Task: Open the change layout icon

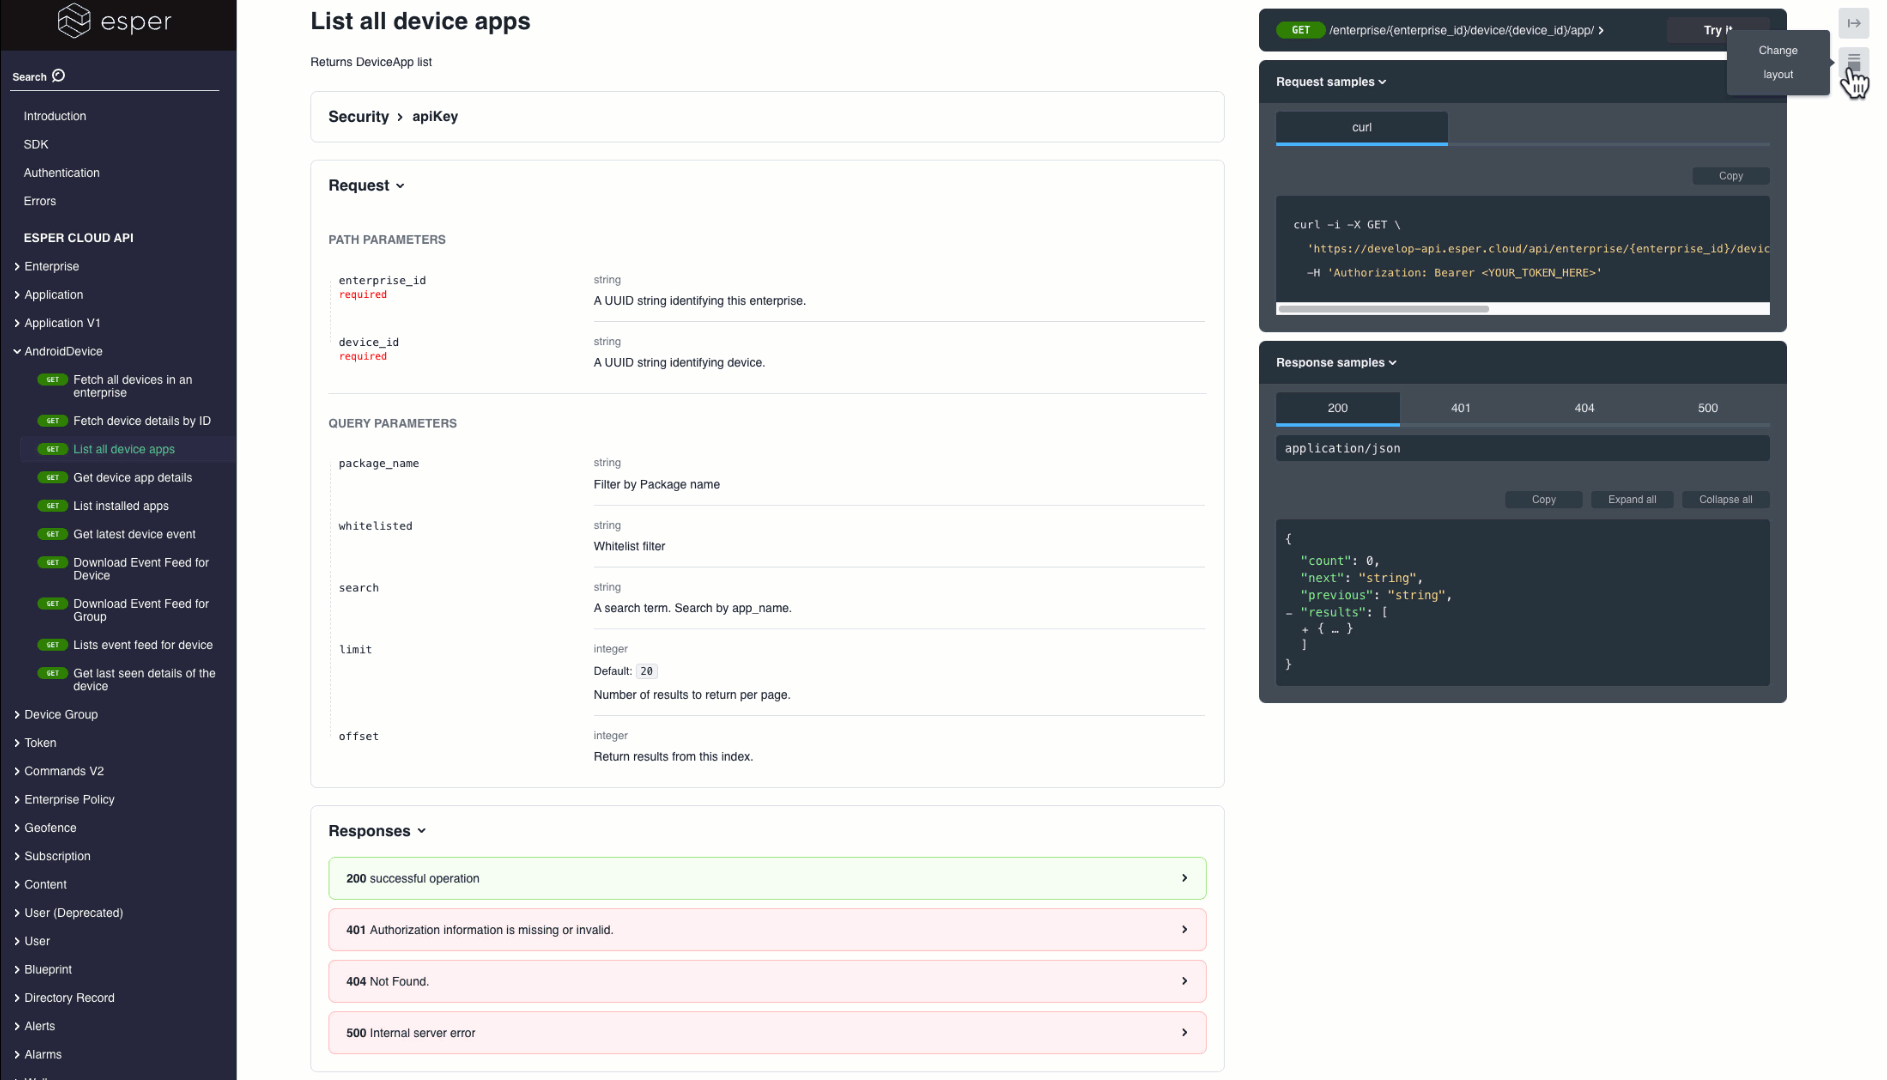Action: click(1854, 61)
